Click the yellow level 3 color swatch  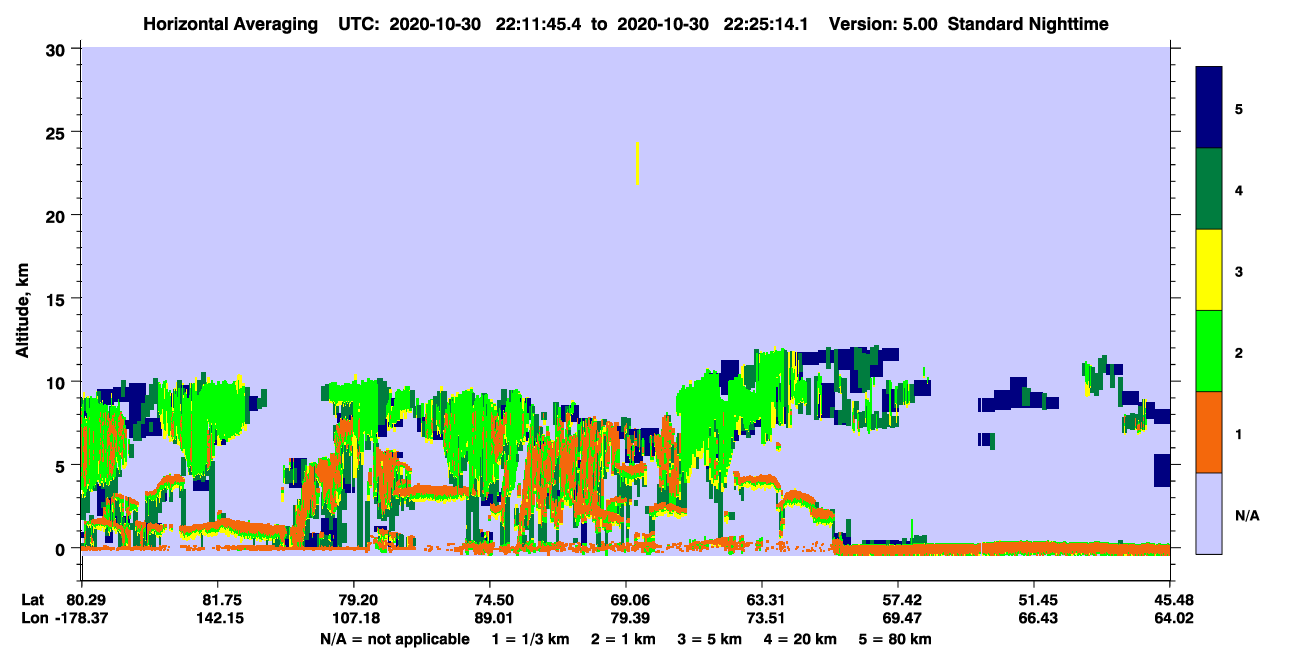tap(1209, 270)
